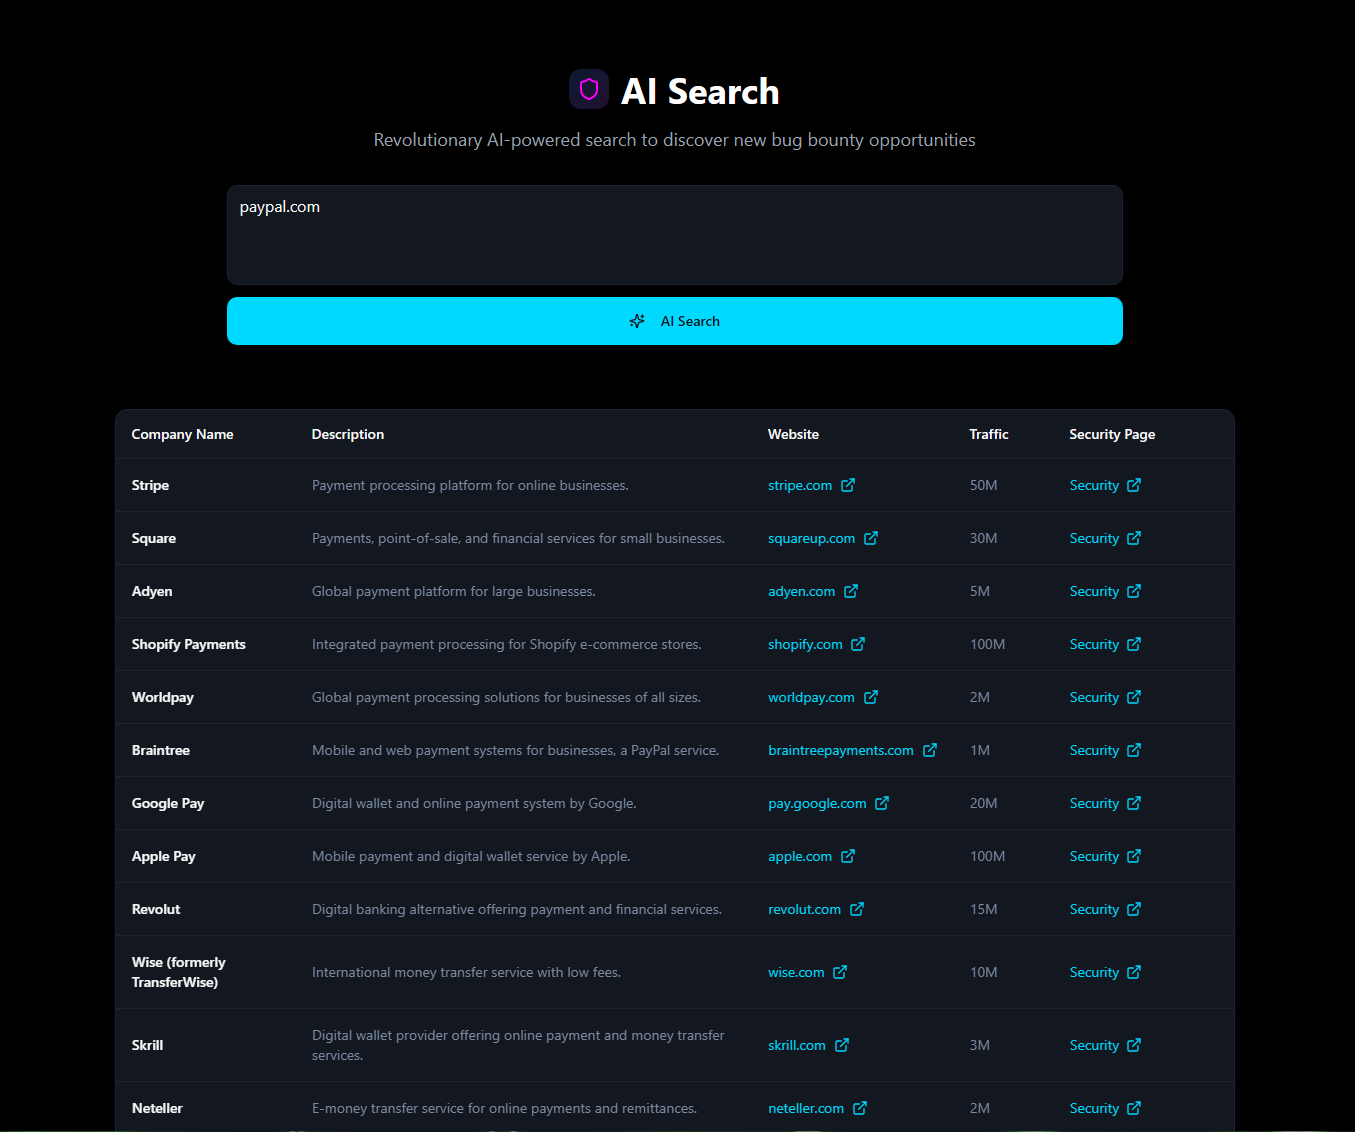Screen dimensions: 1355x1132
Task: Open Worldpay's Security page external link icon
Action: pyautogui.click(x=1135, y=697)
